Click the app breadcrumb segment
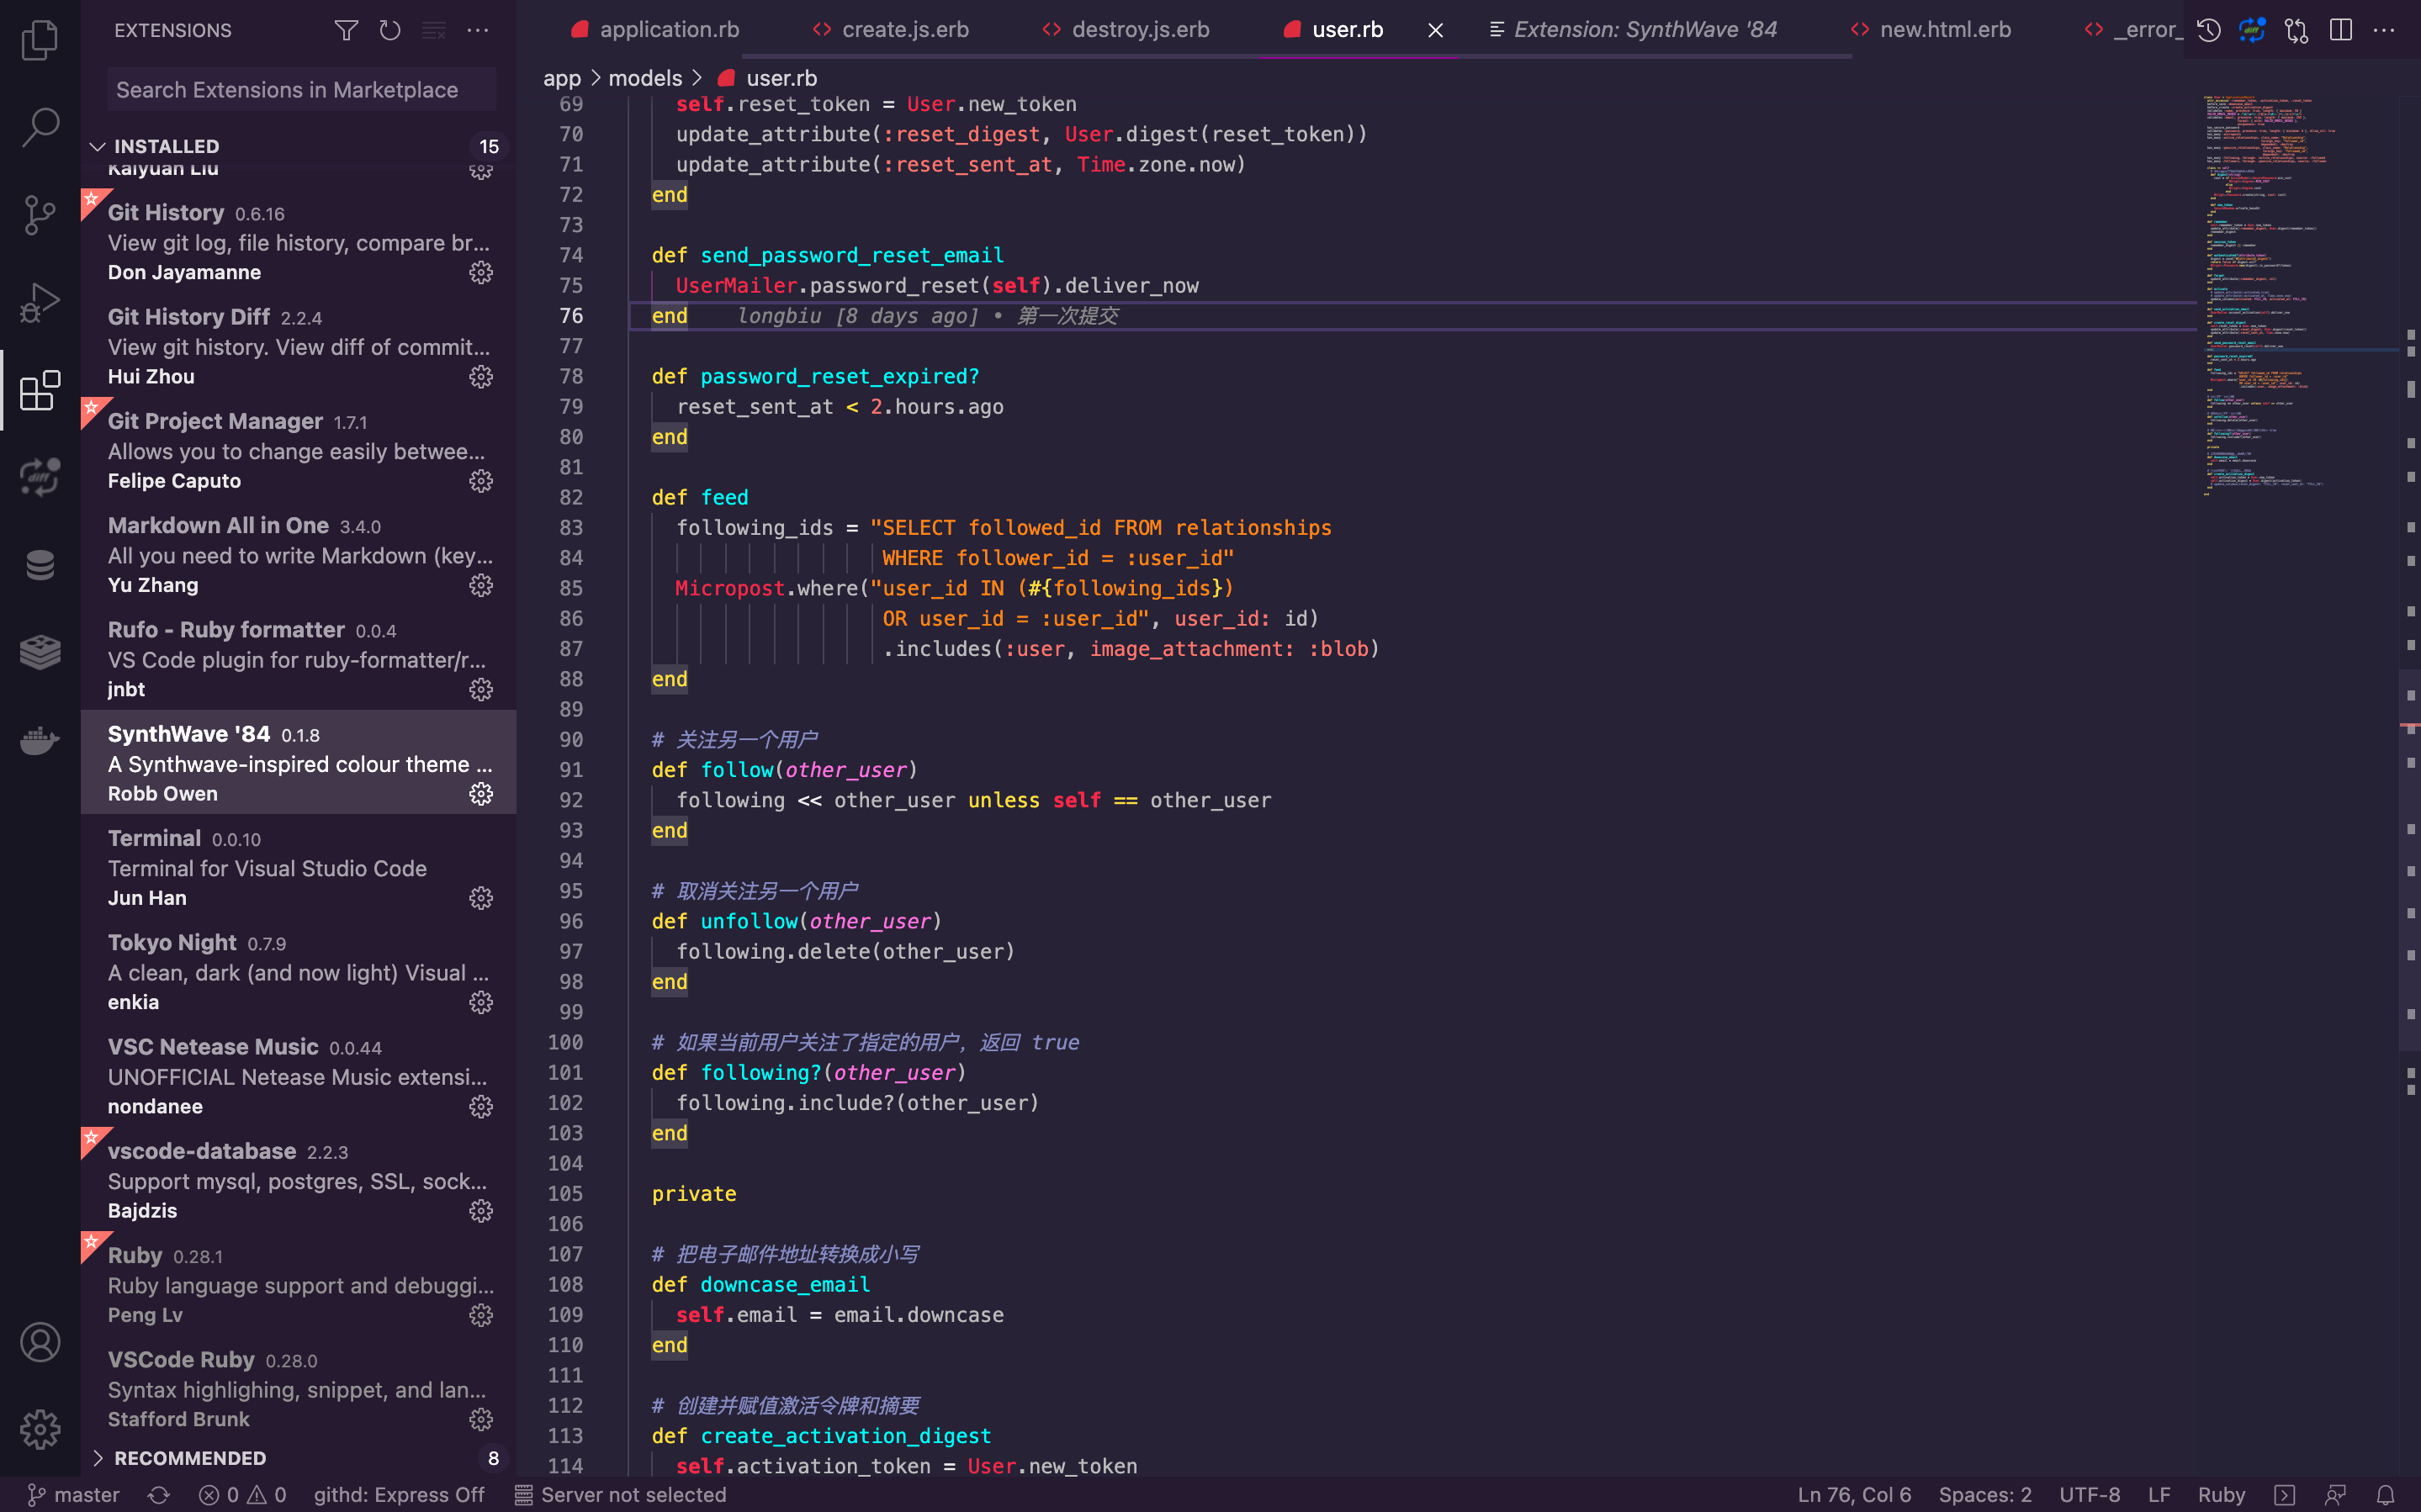The height and width of the screenshot is (1512, 2421). [562, 78]
